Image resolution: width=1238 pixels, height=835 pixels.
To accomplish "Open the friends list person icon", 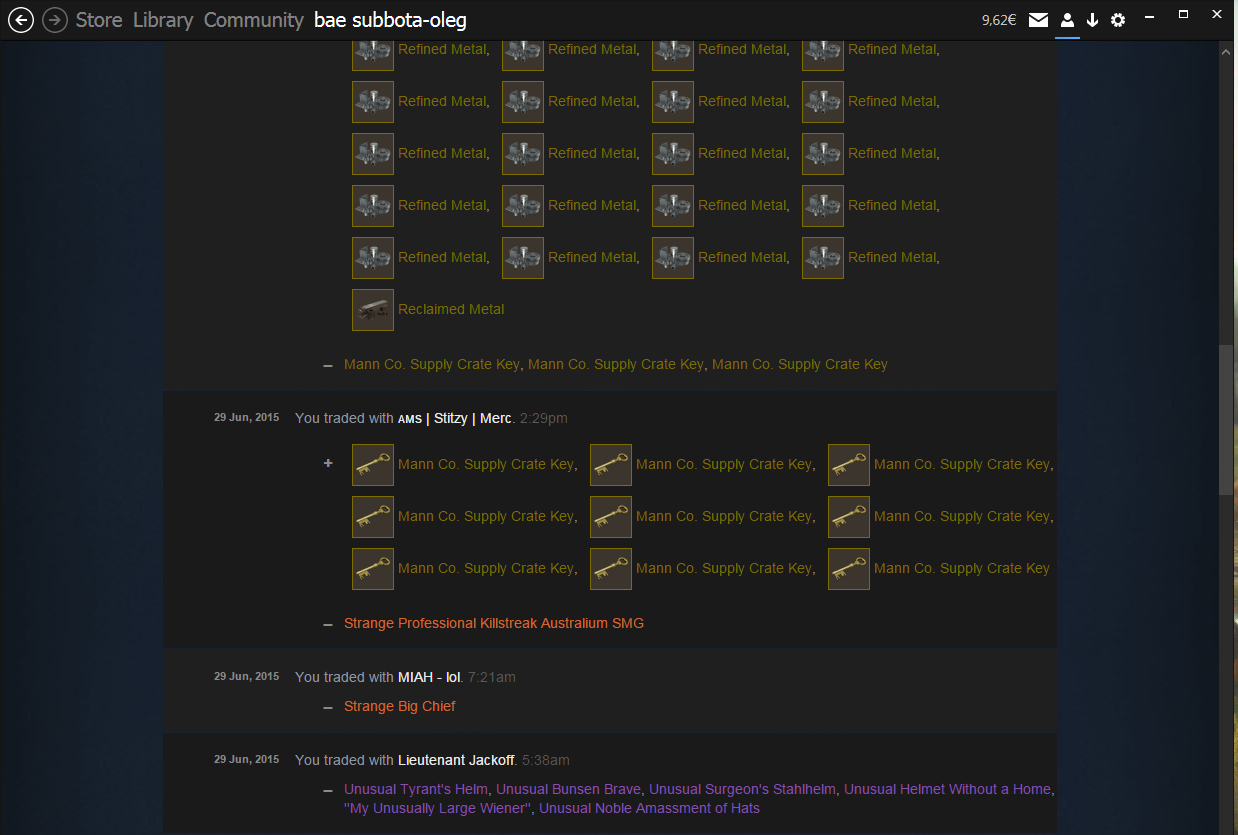I will pos(1067,20).
